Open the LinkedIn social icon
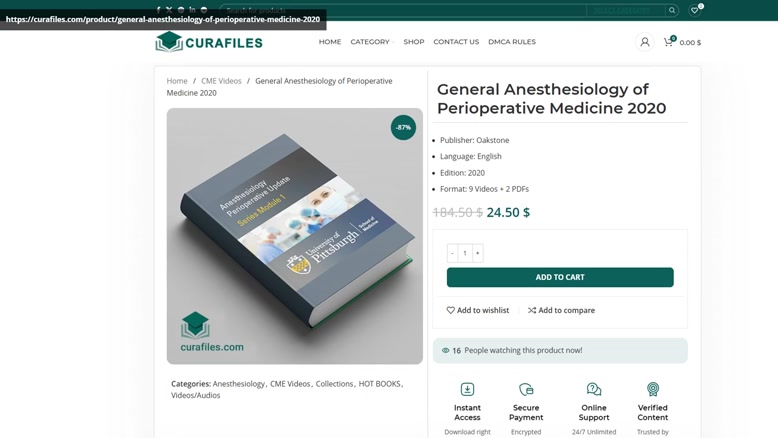The height and width of the screenshot is (438, 778). (192, 10)
